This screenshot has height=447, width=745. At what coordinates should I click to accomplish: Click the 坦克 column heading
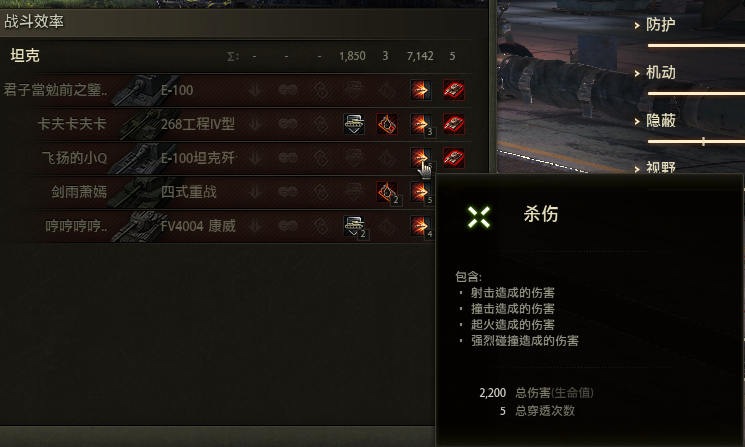point(25,56)
